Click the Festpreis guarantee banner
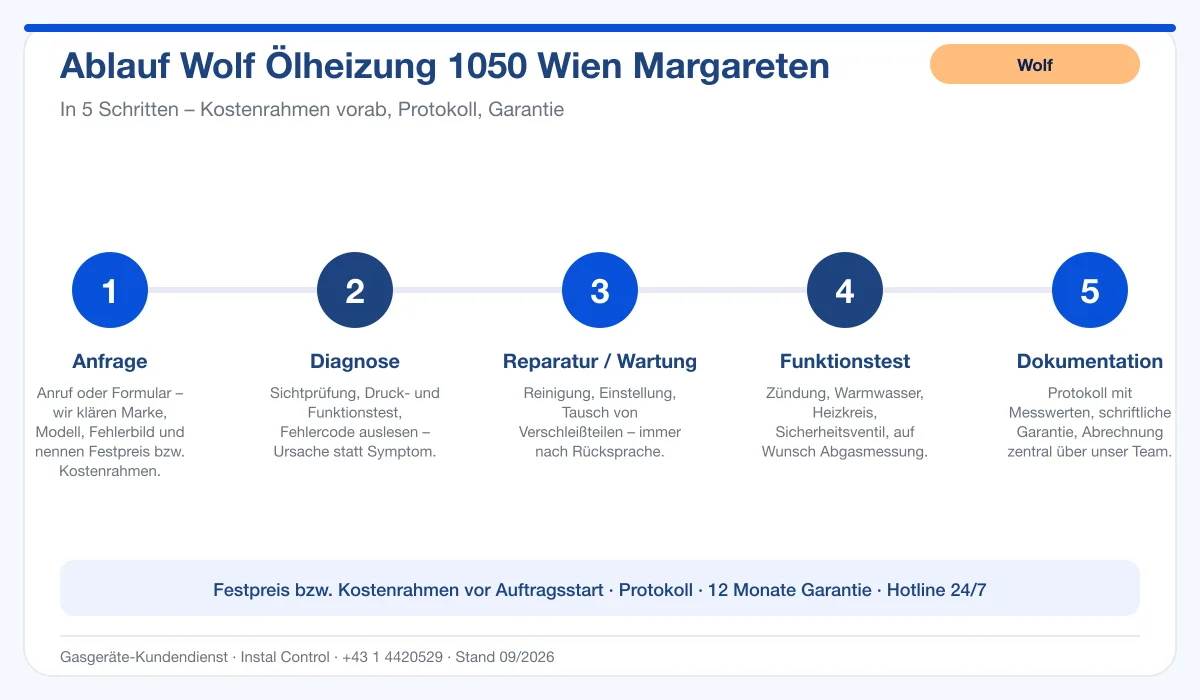Screen dimensions: 1200x700 tap(600, 588)
